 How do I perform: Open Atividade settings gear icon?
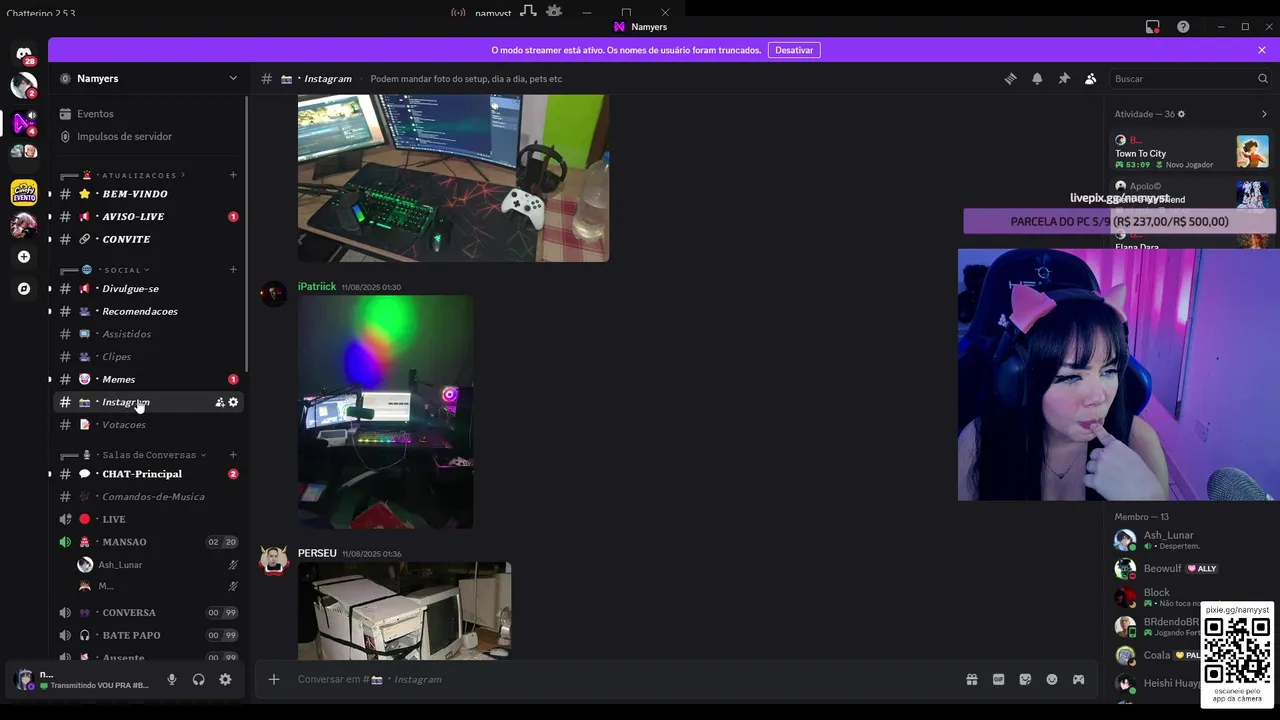coord(1181,114)
